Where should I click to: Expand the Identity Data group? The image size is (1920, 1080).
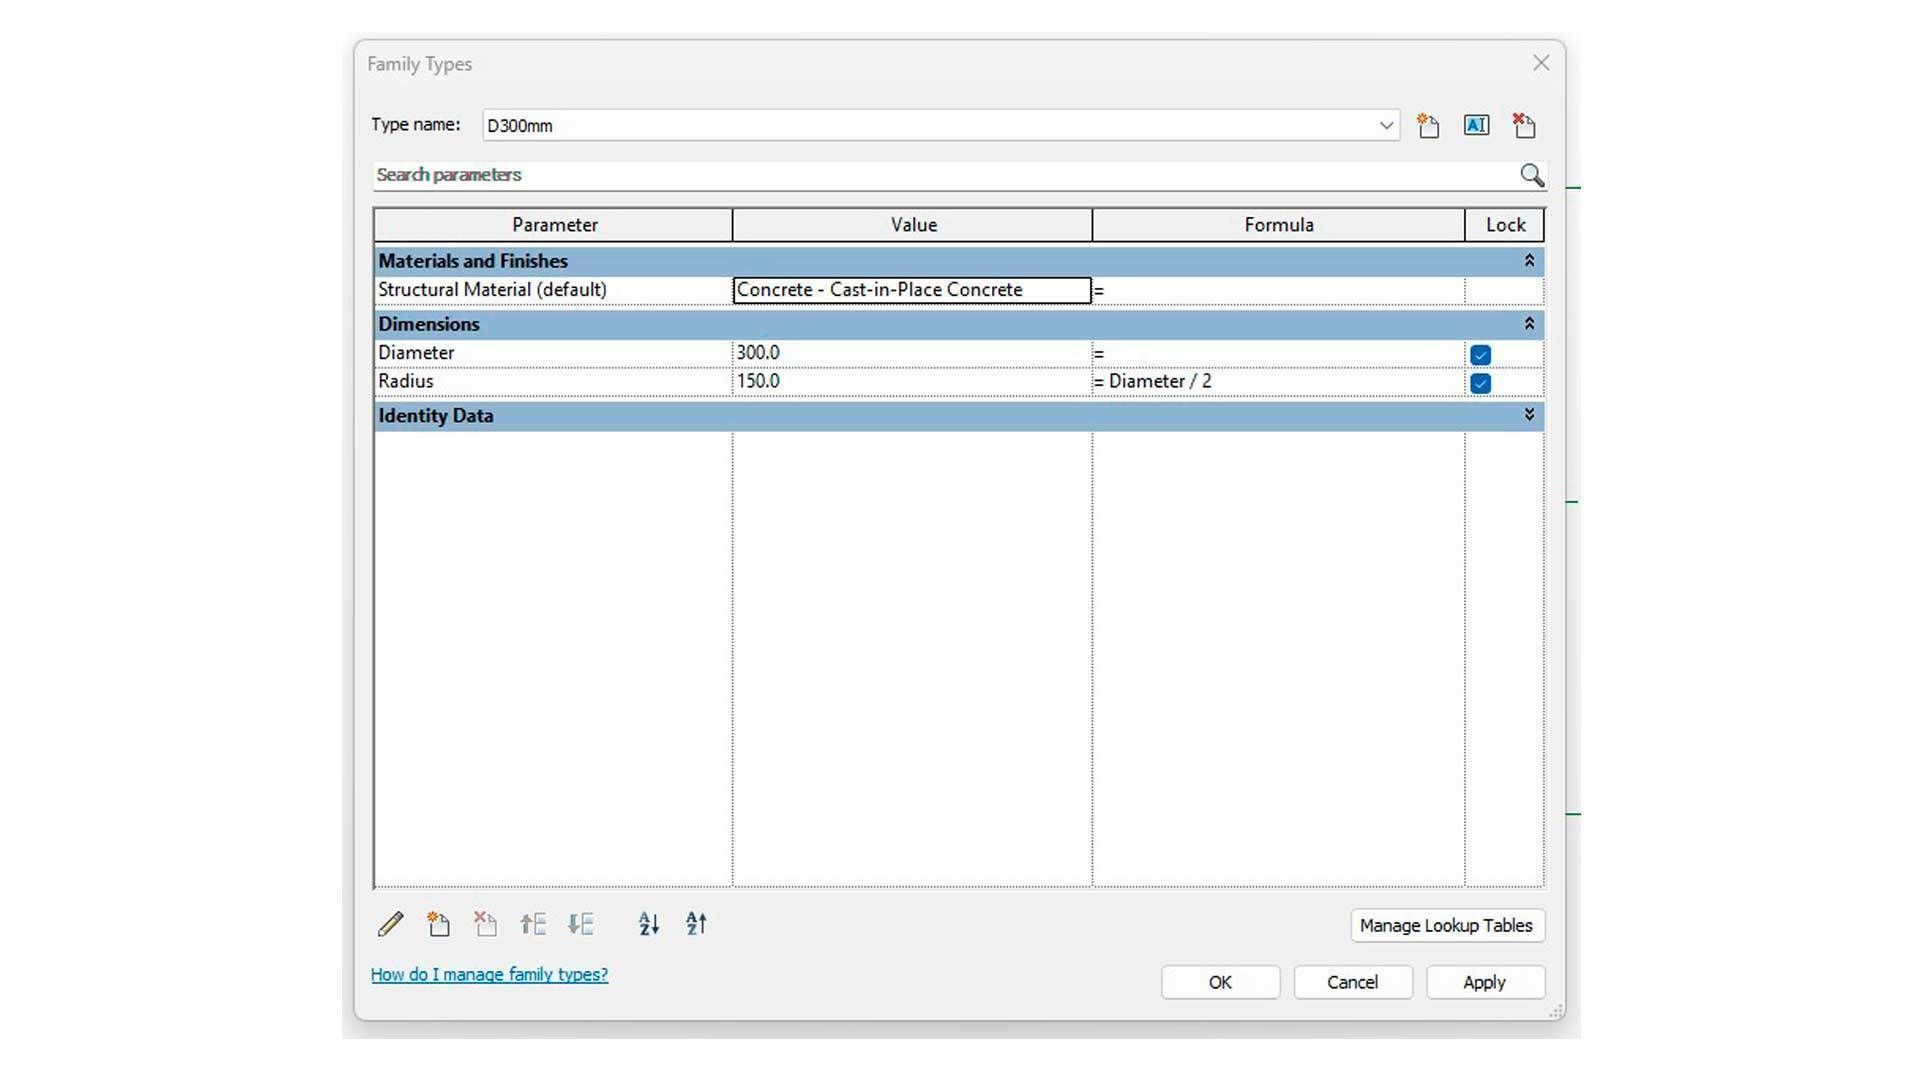pyautogui.click(x=1529, y=415)
